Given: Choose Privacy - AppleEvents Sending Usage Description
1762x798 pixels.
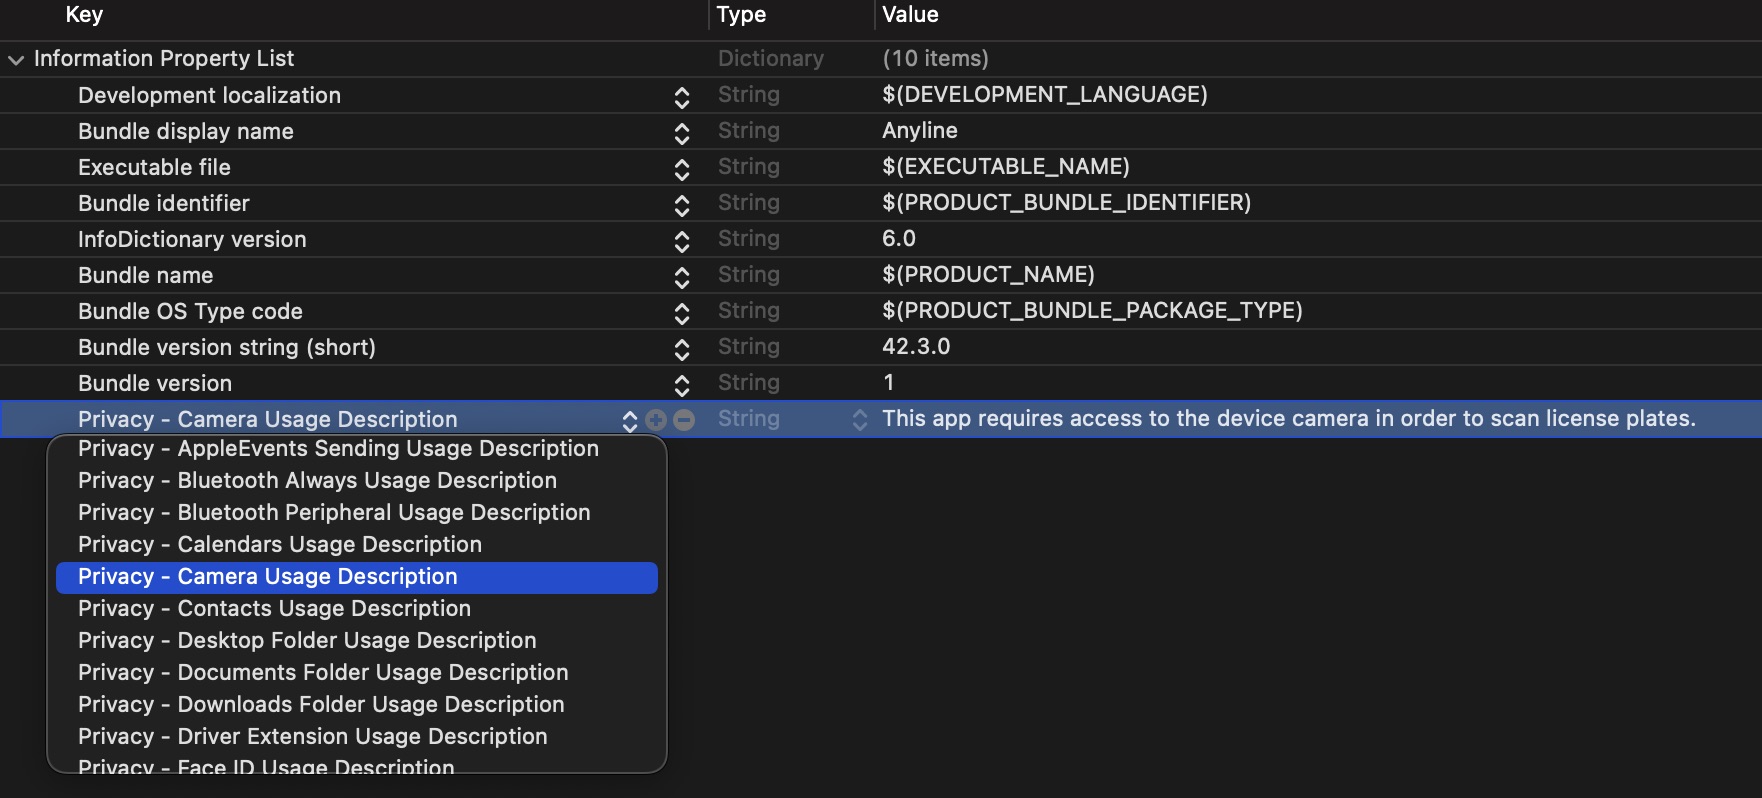Looking at the screenshot, I should click(338, 448).
